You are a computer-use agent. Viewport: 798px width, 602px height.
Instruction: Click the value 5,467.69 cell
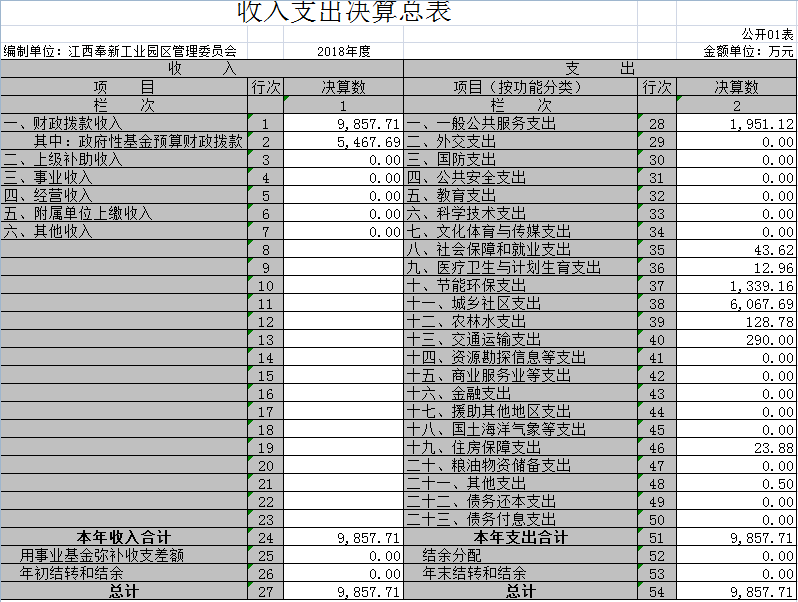[344, 142]
